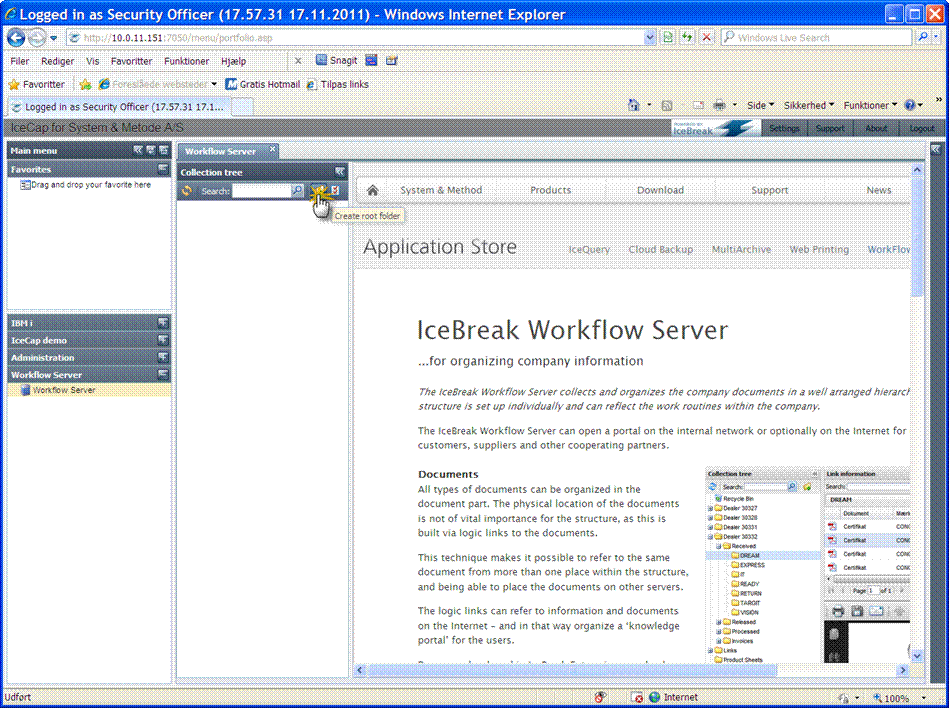Open the Funktioner dropdown in the command bar
The height and width of the screenshot is (708, 949).
(870, 105)
